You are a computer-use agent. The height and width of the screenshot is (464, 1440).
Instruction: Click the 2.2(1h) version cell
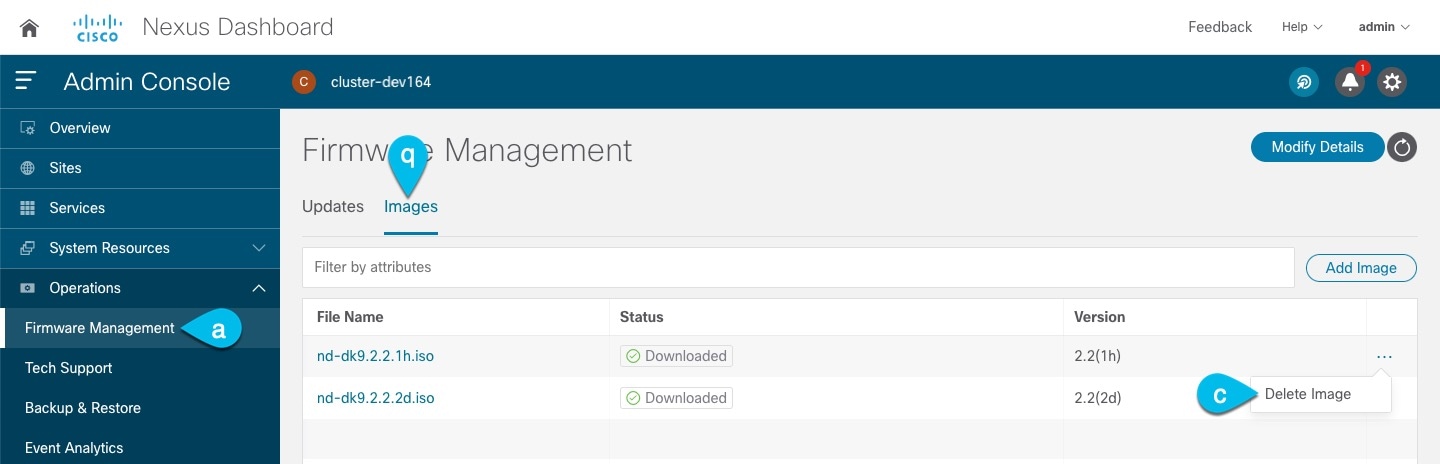tap(1098, 356)
